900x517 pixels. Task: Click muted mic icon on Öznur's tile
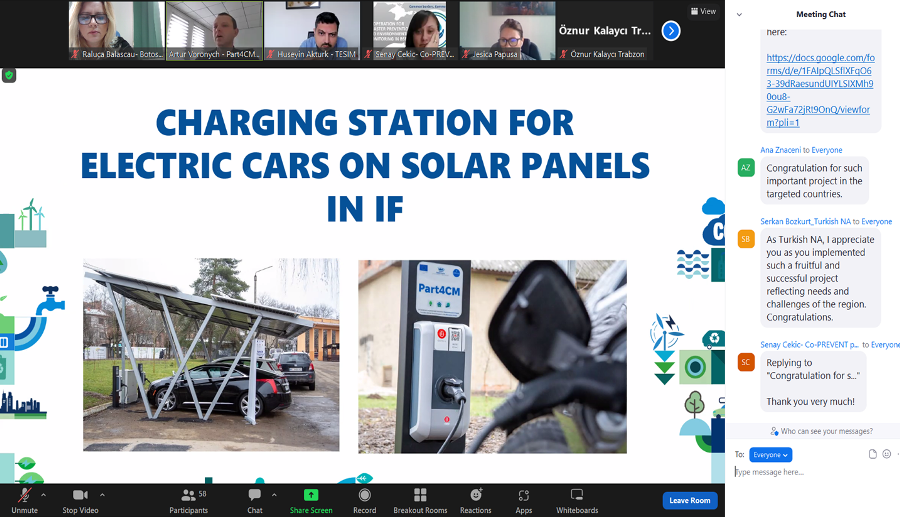coord(564,54)
